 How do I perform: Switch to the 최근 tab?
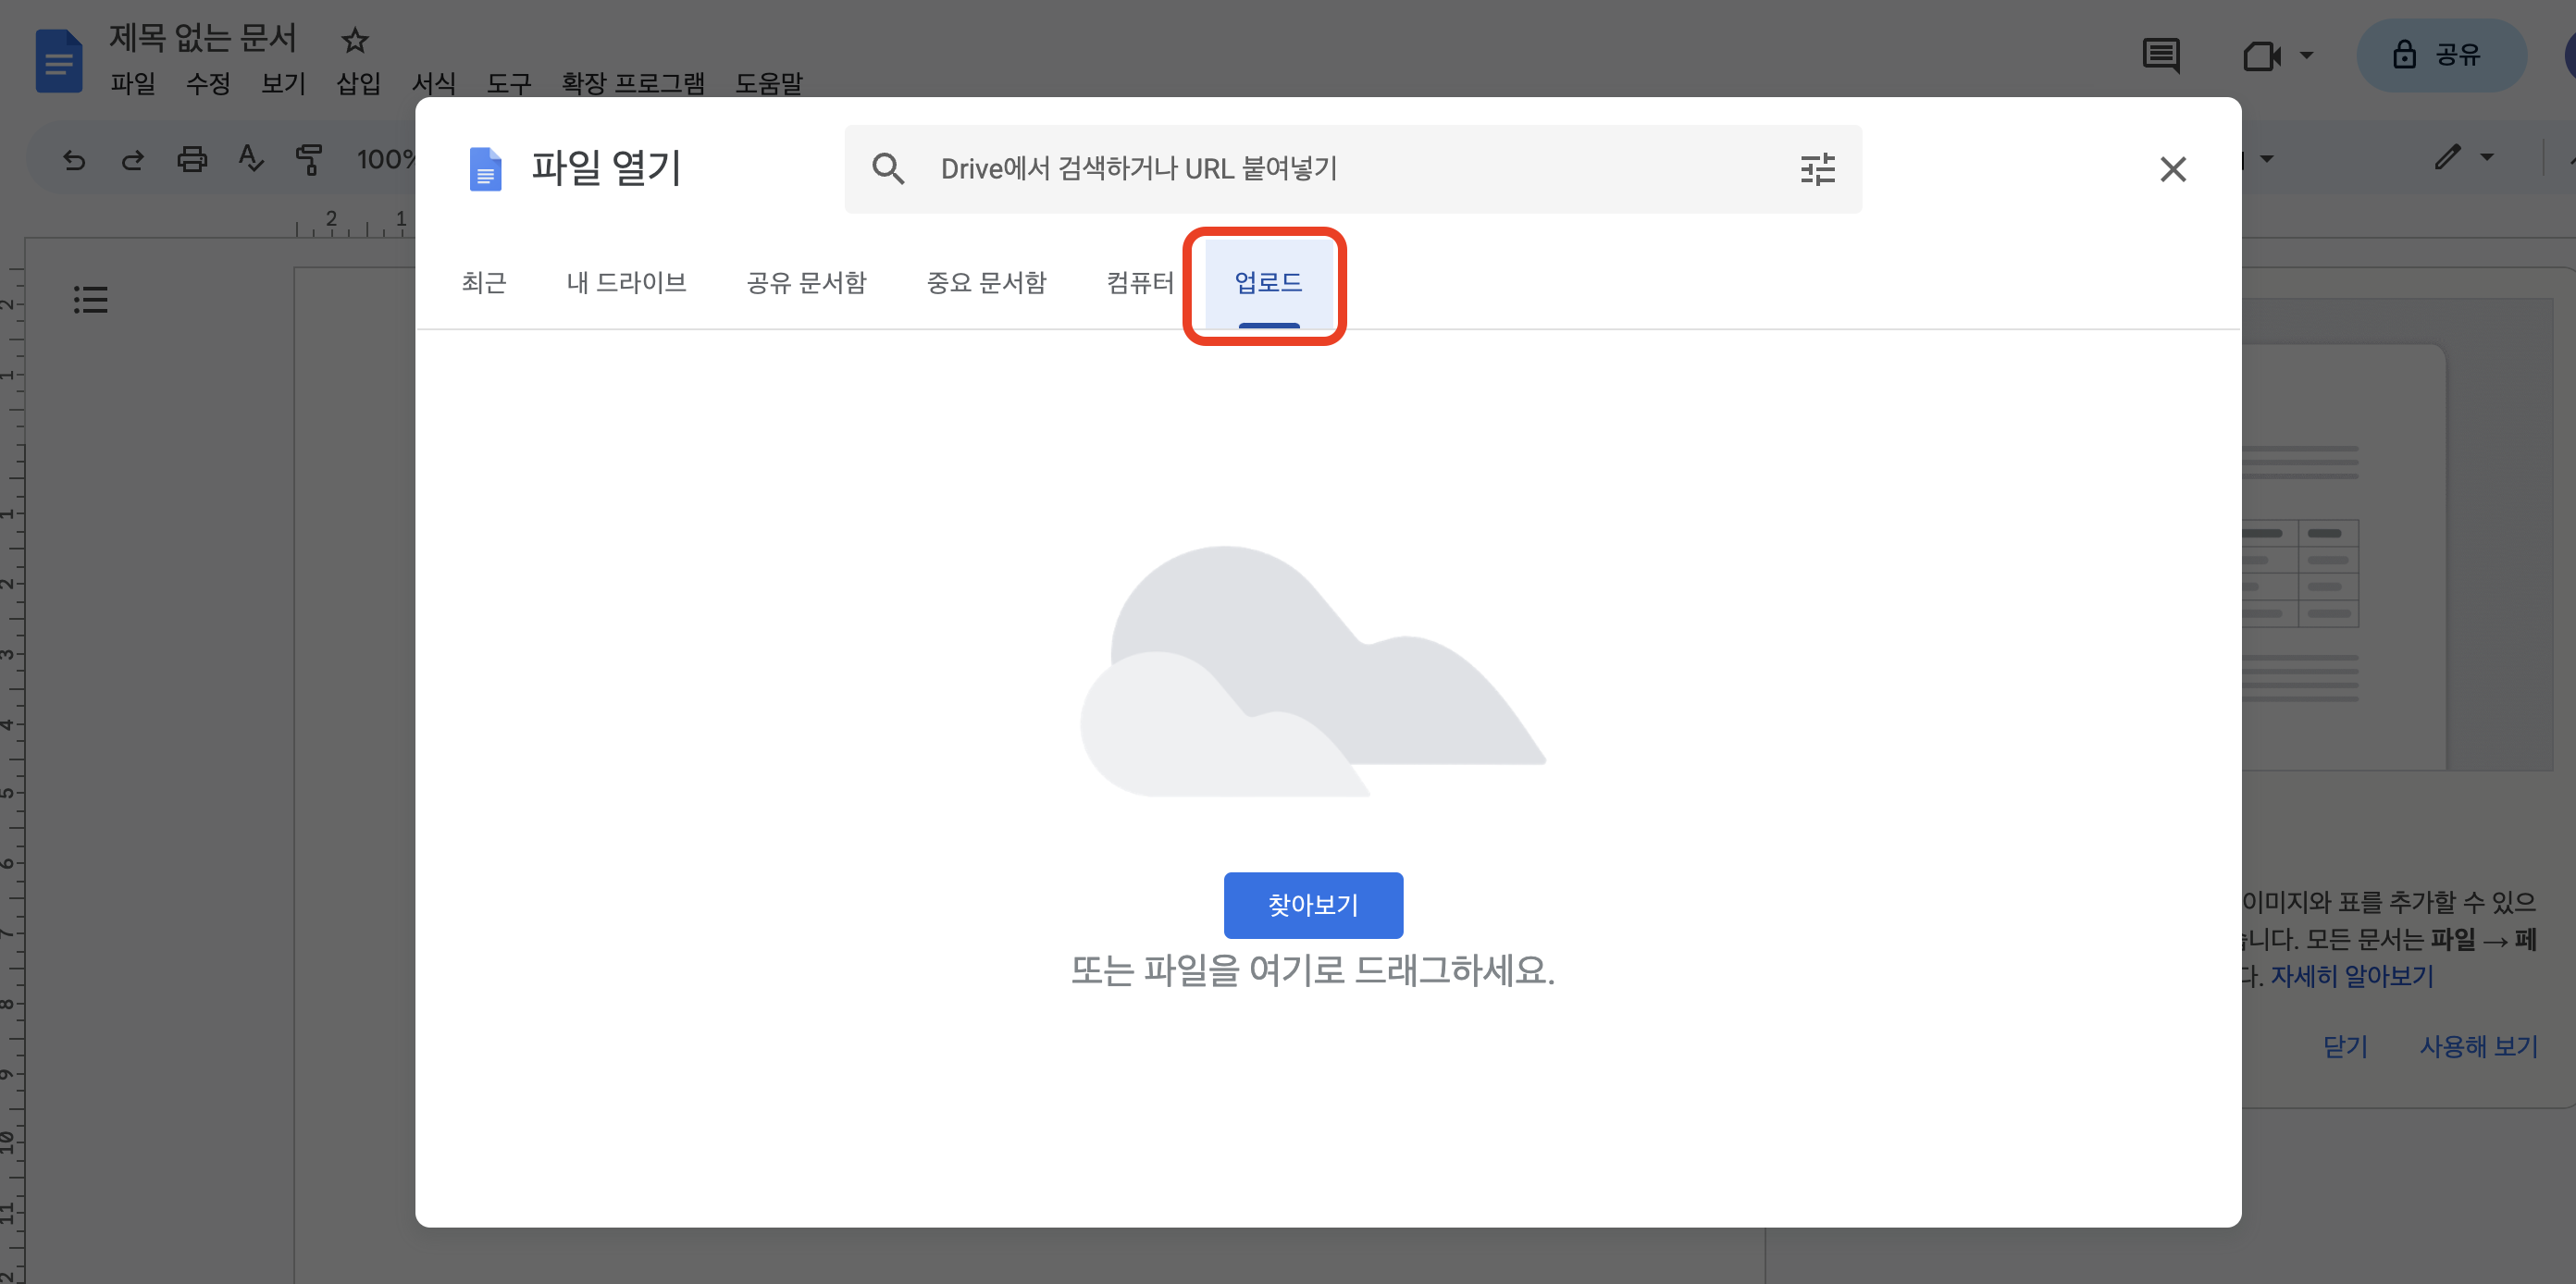484,283
